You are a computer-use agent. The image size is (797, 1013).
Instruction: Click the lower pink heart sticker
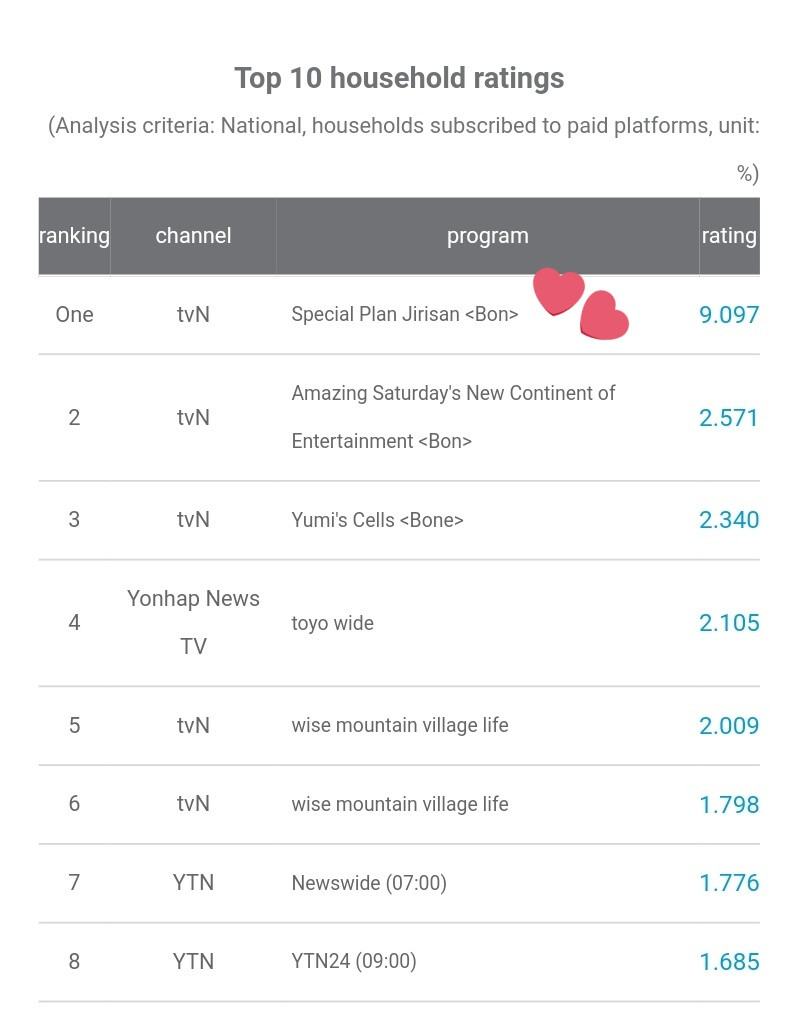click(x=604, y=315)
